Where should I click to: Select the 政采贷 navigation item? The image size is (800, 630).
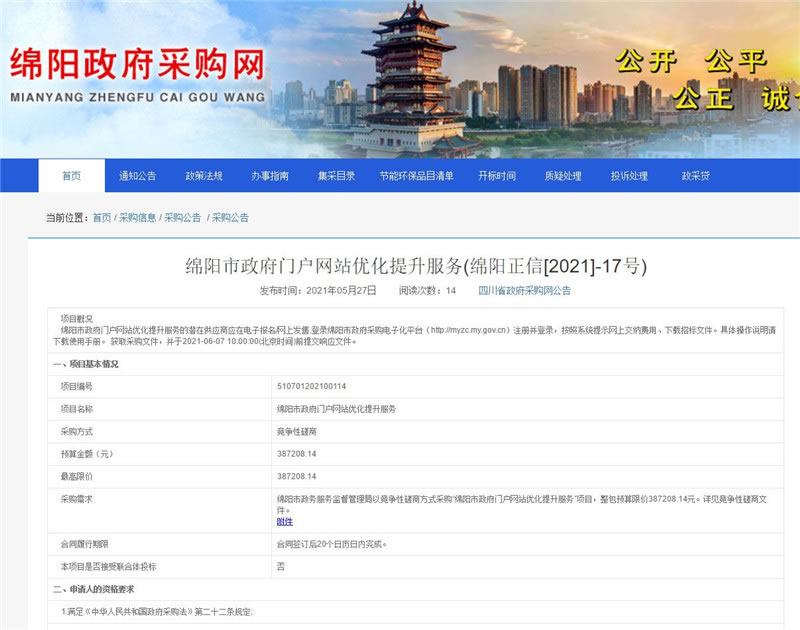point(696,176)
